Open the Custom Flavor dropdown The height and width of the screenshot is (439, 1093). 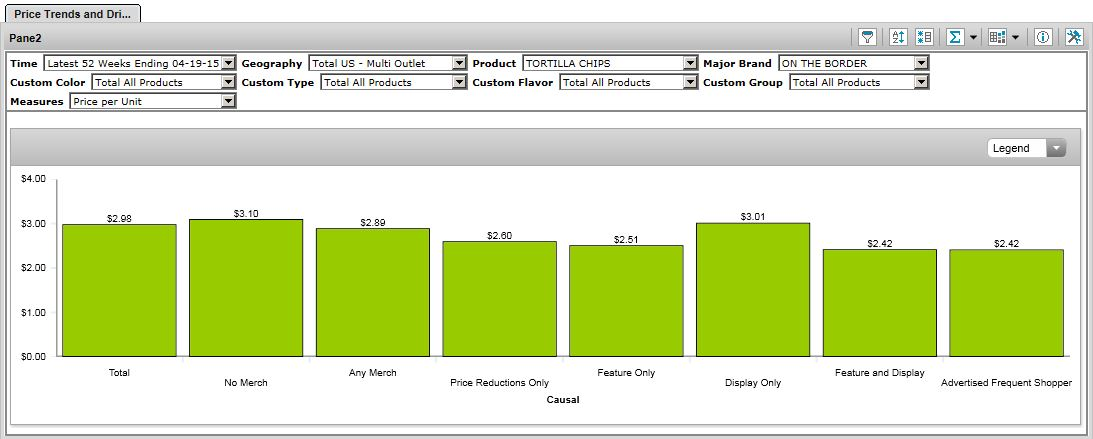click(690, 82)
